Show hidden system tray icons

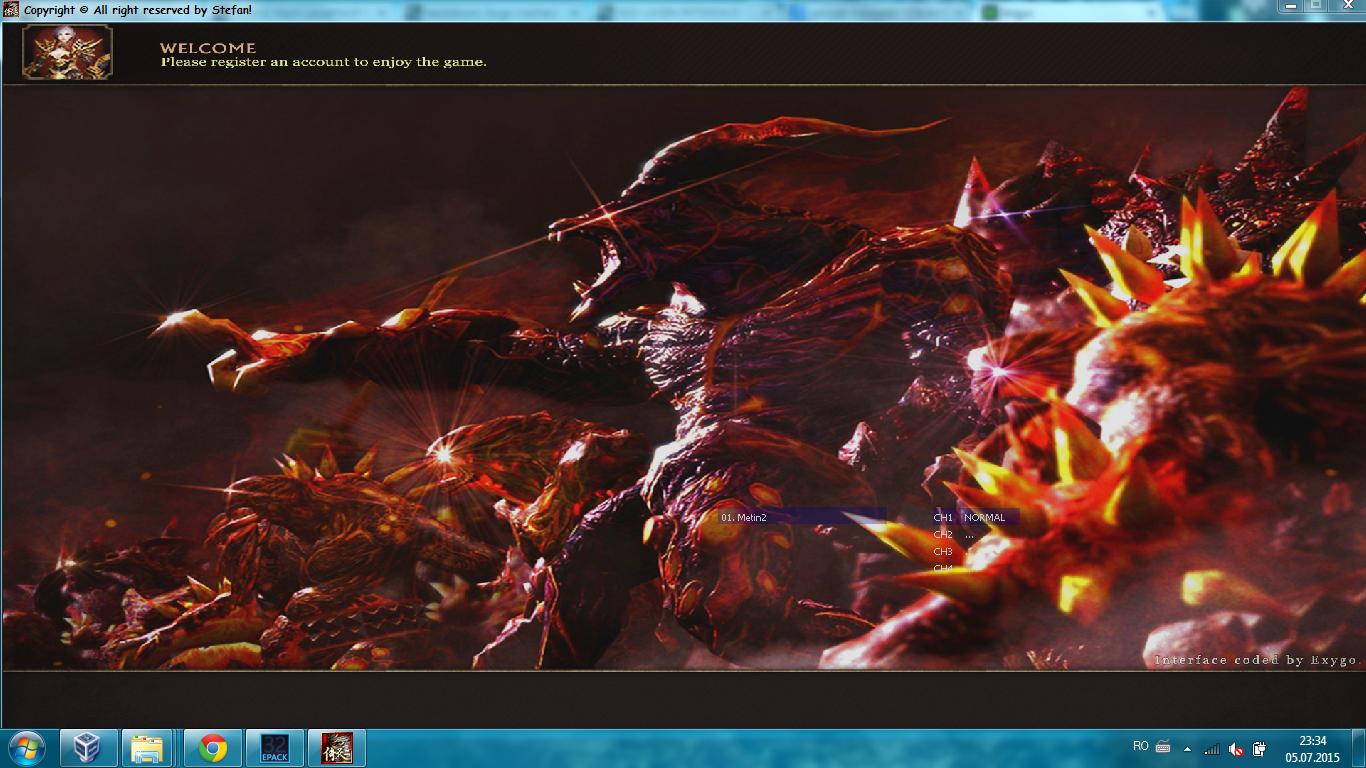tap(1187, 748)
